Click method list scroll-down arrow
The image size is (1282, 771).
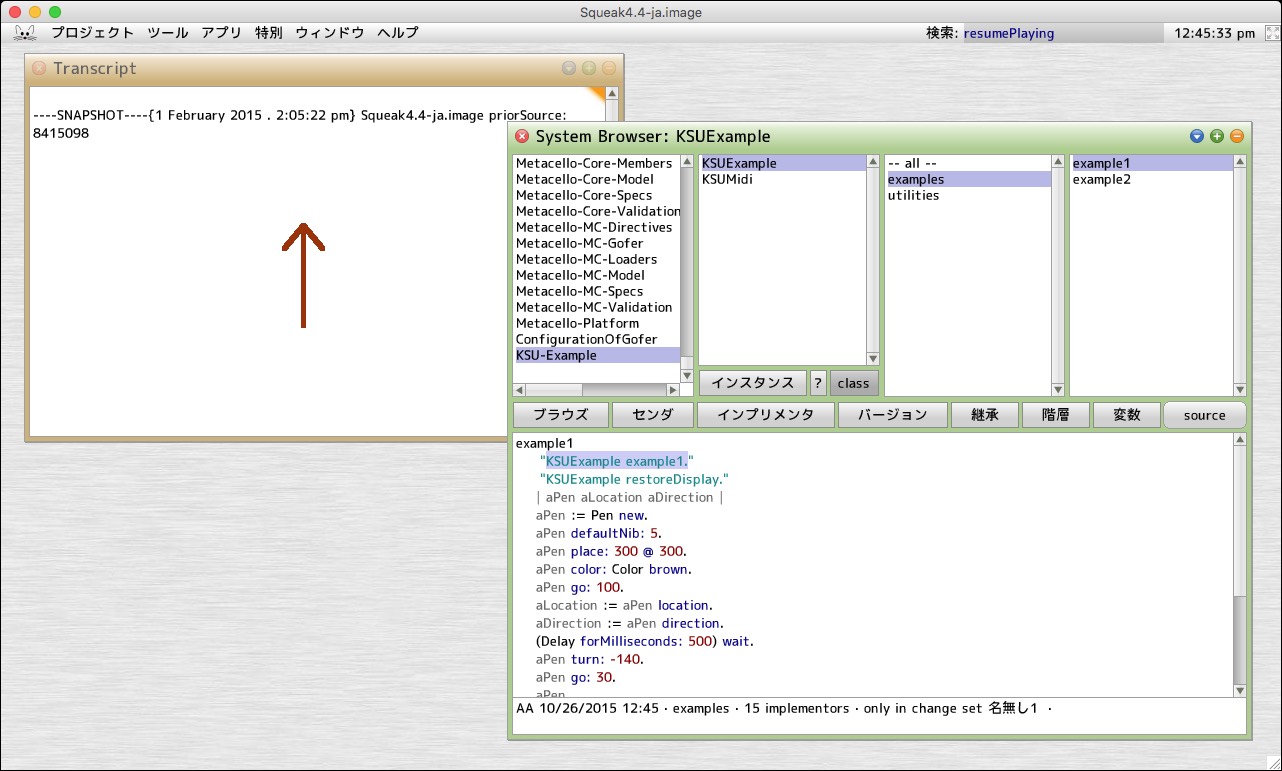(1240, 390)
